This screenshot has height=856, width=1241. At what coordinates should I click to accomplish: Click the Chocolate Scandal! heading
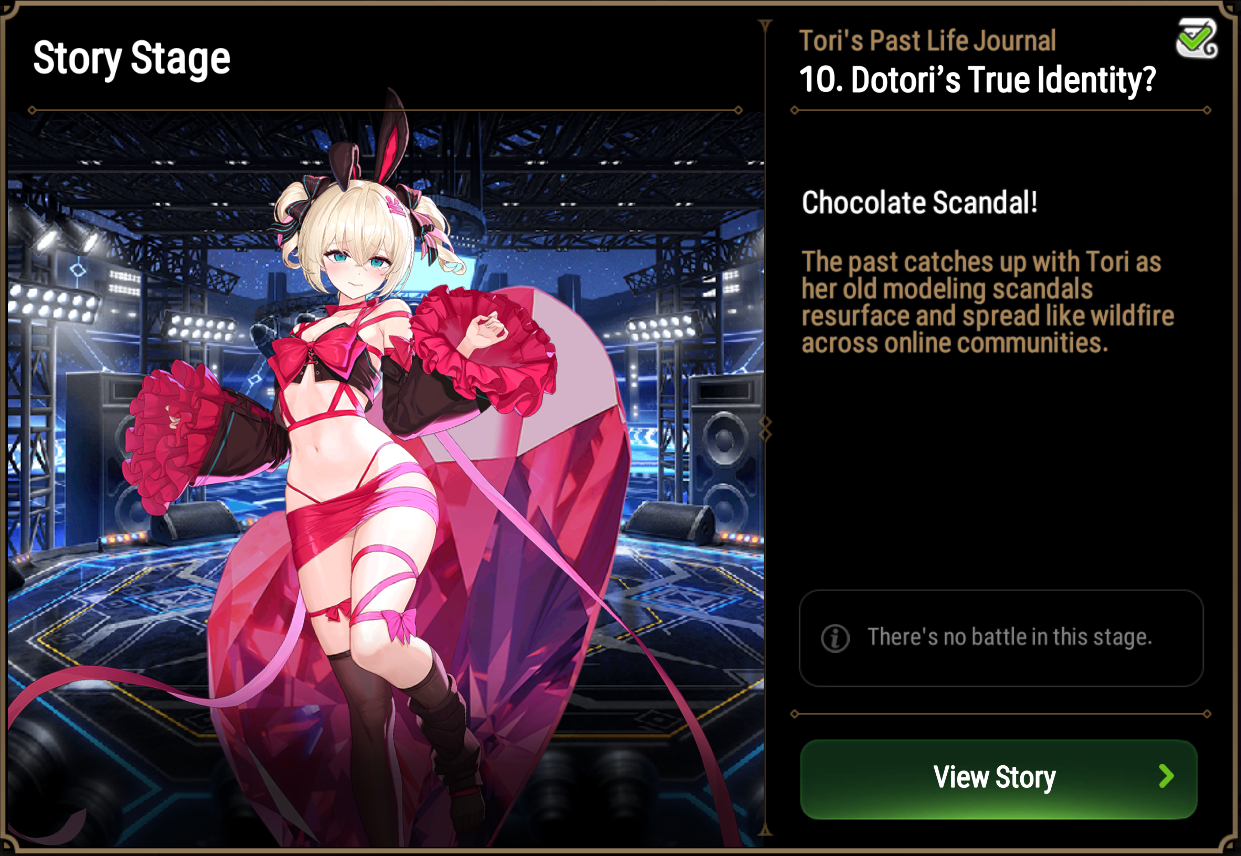[920, 203]
